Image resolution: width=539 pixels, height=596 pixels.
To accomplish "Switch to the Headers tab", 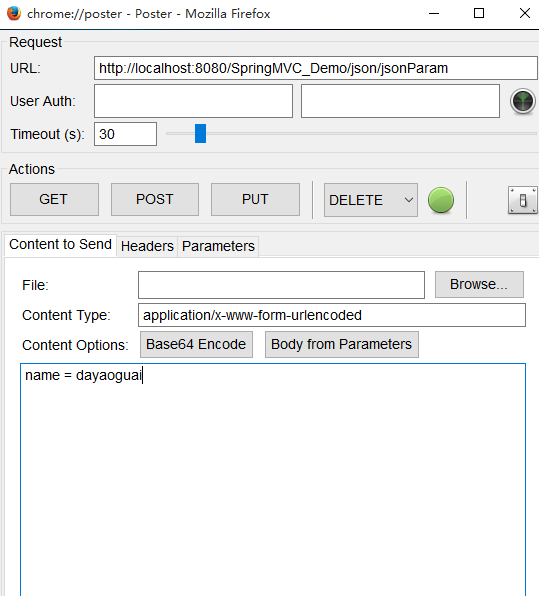I will (147, 246).
